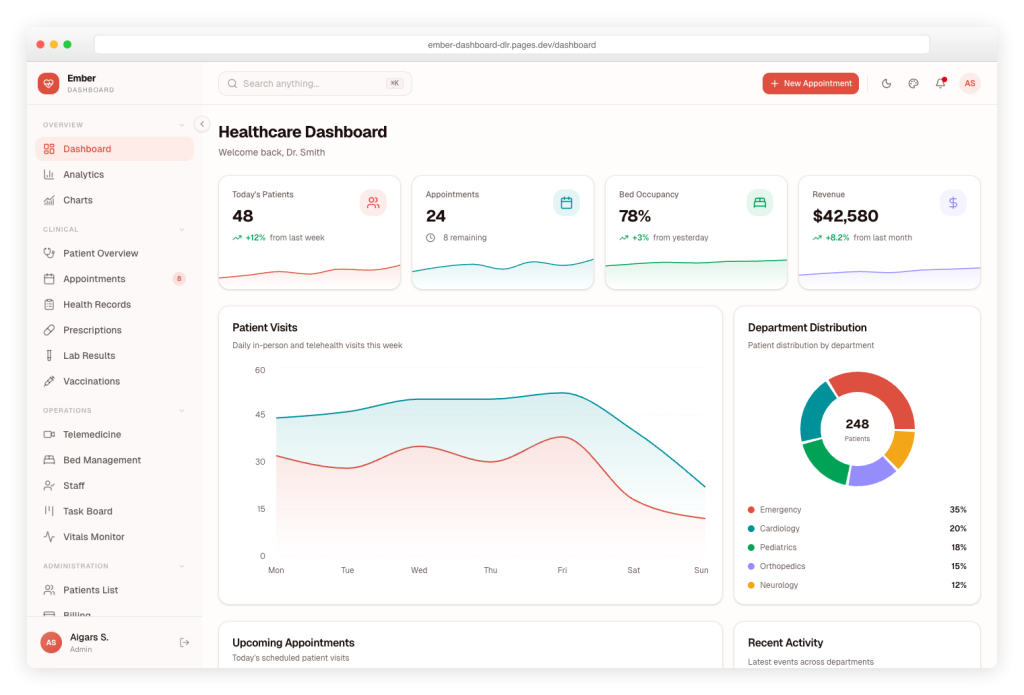Click the Revenue $42,580 value
1024x695 pixels.
coord(845,216)
